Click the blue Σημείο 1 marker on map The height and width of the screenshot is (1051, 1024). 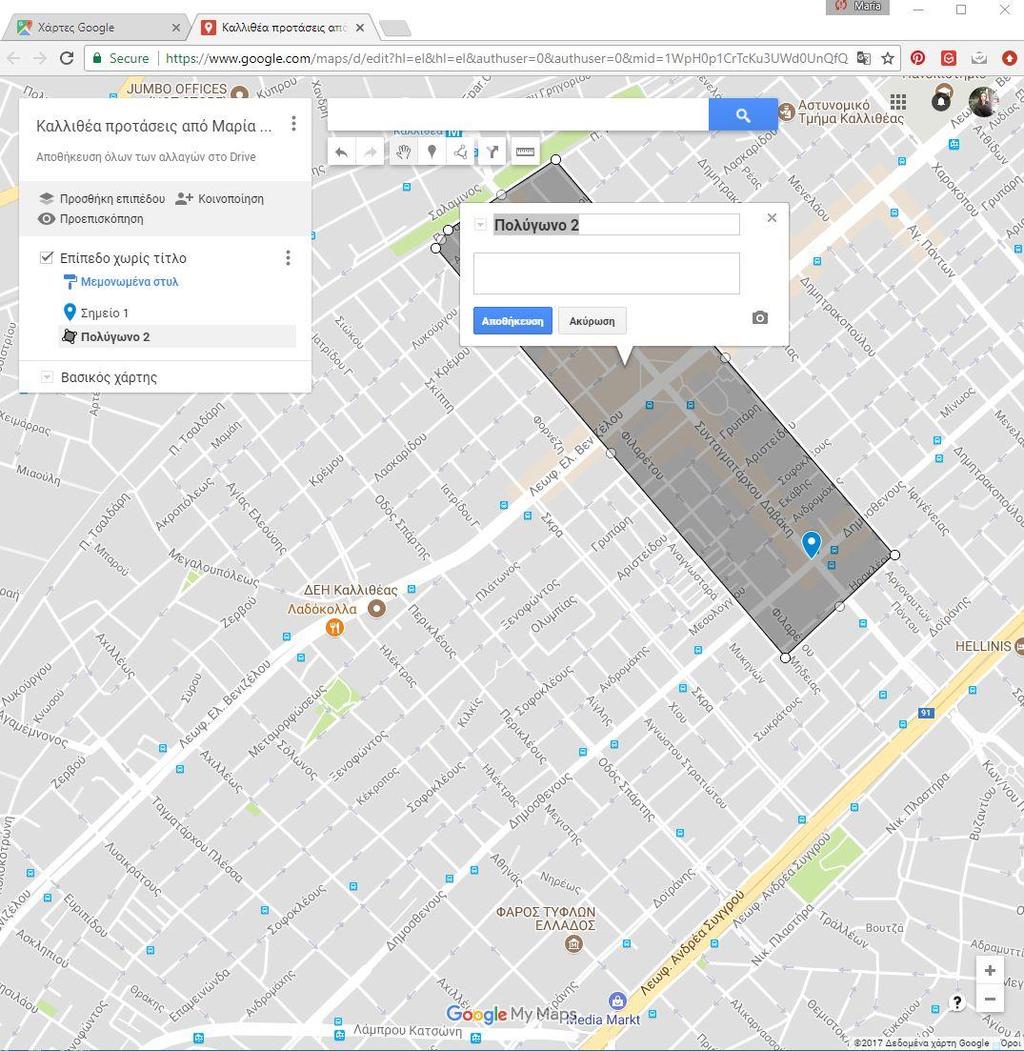(x=812, y=544)
